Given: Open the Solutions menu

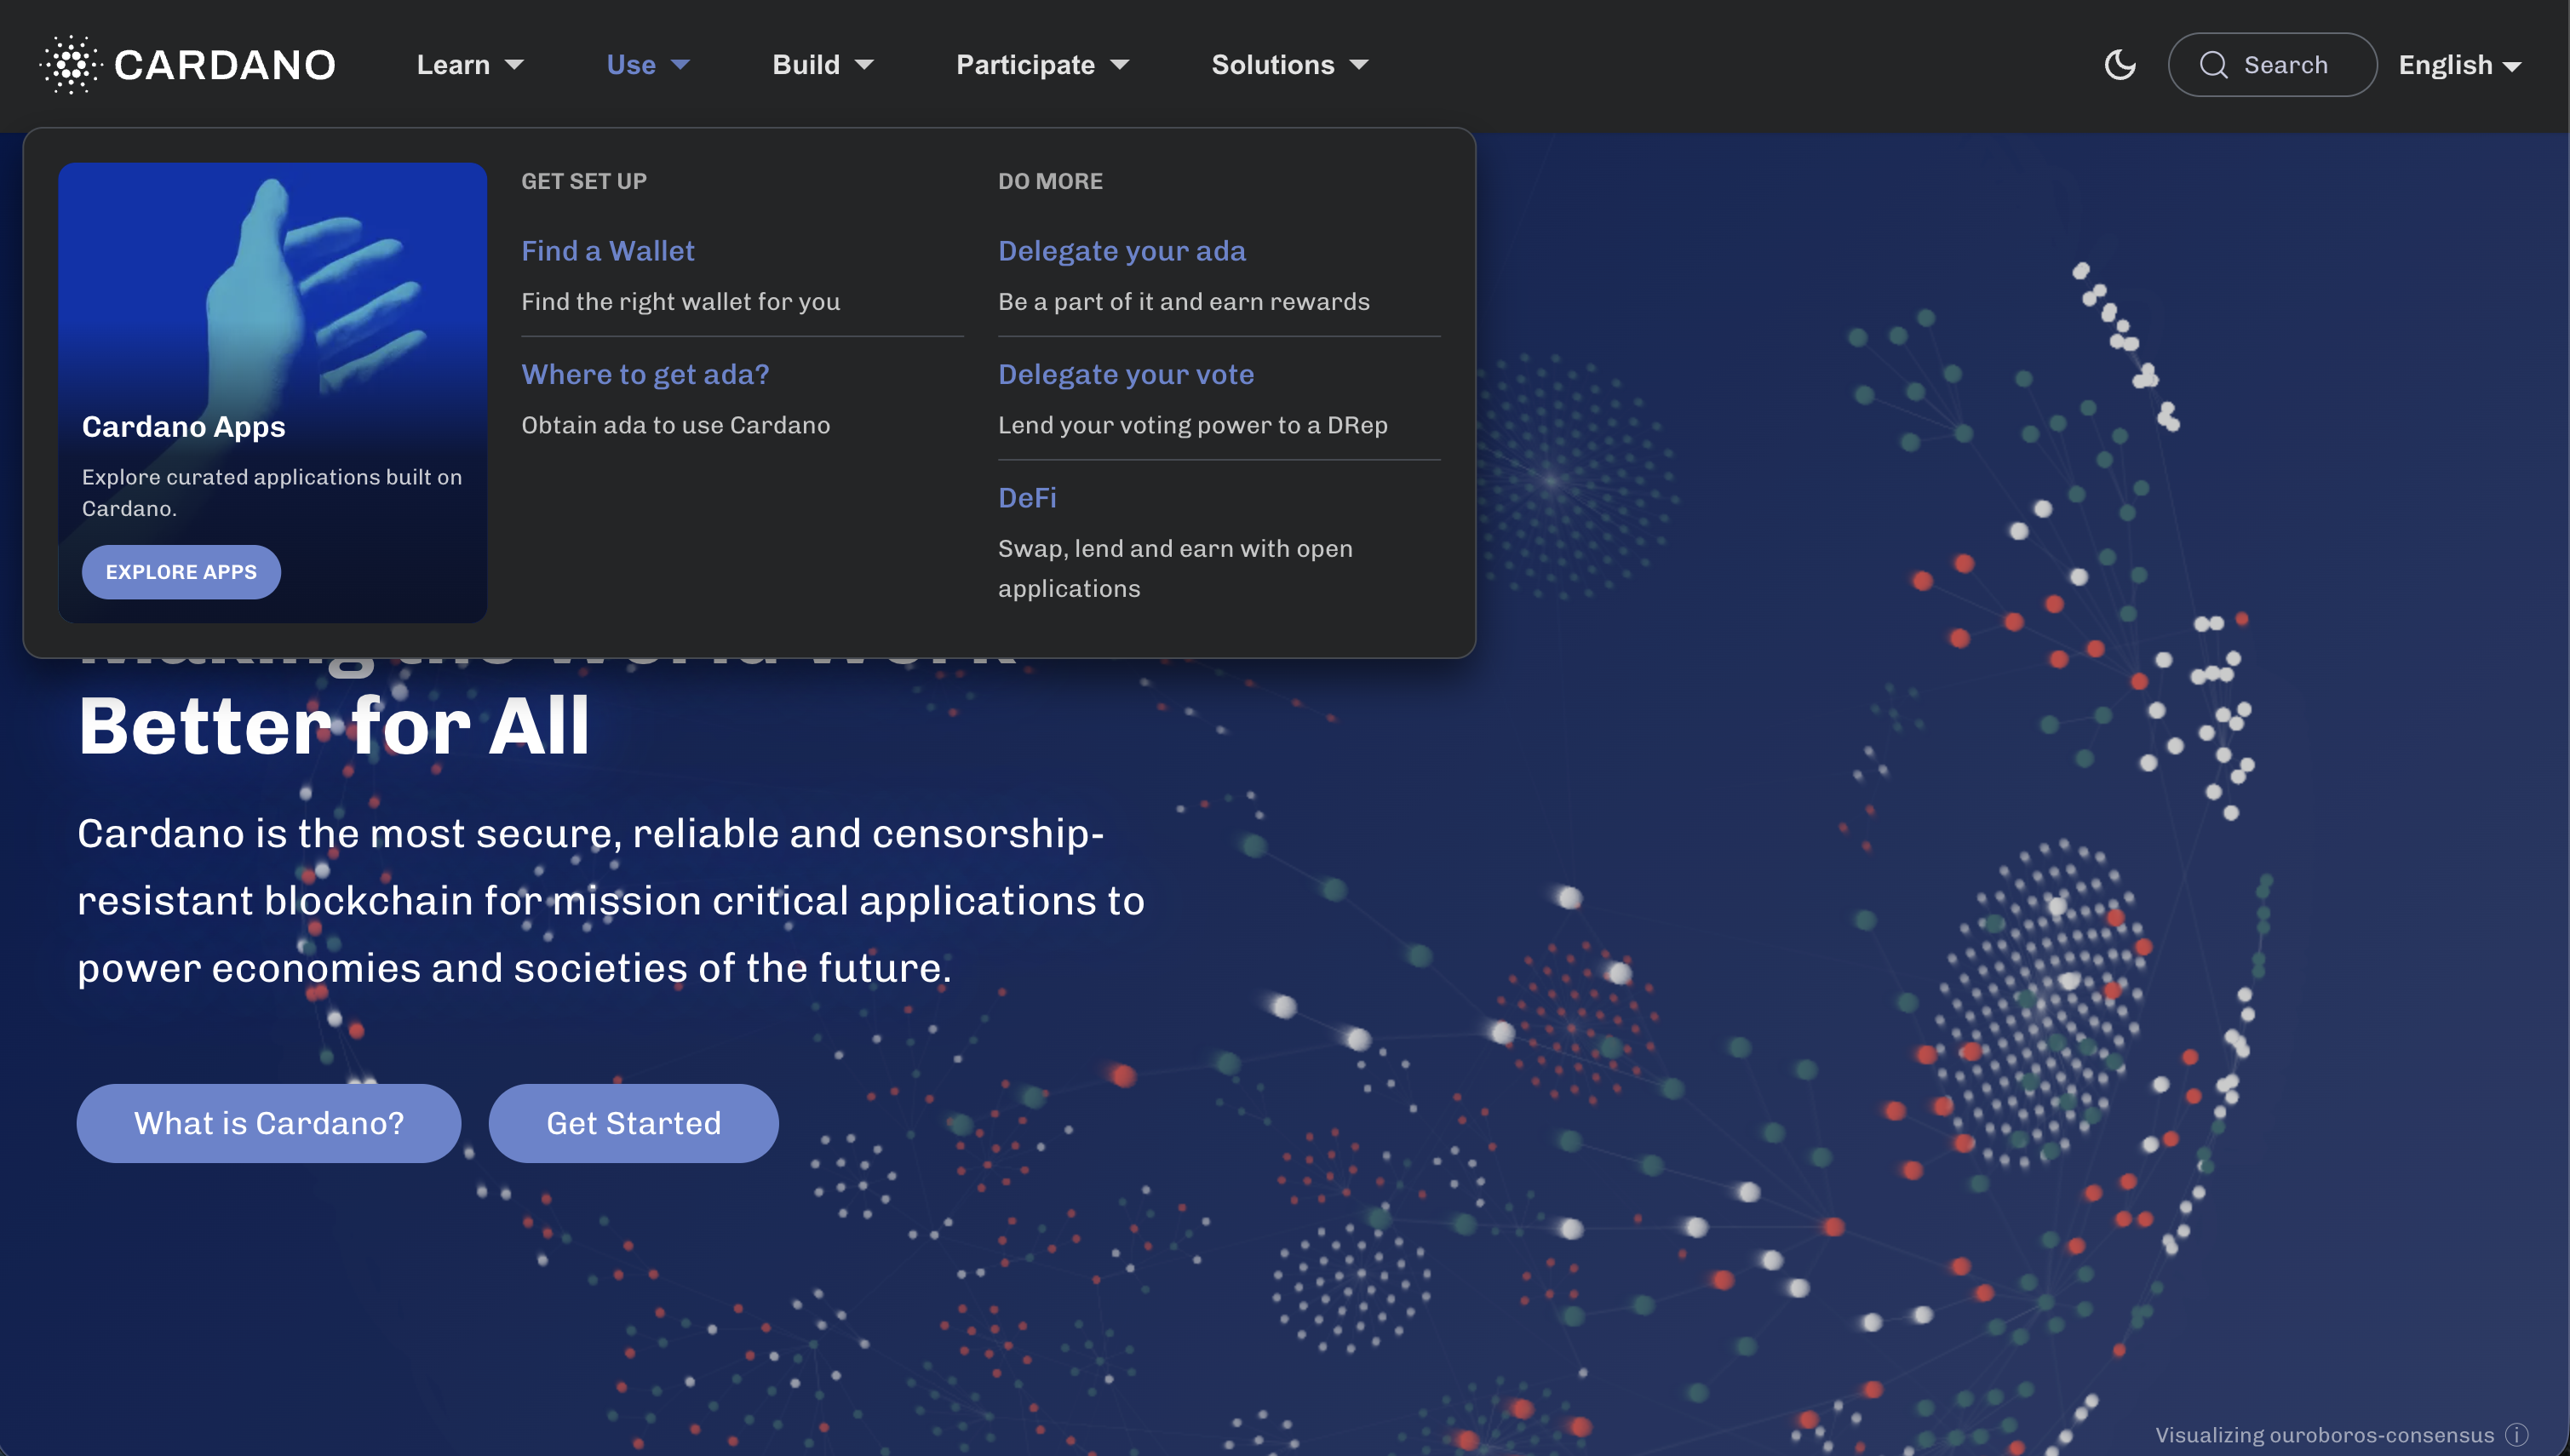Looking at the screenshot, I should 1273,65.
